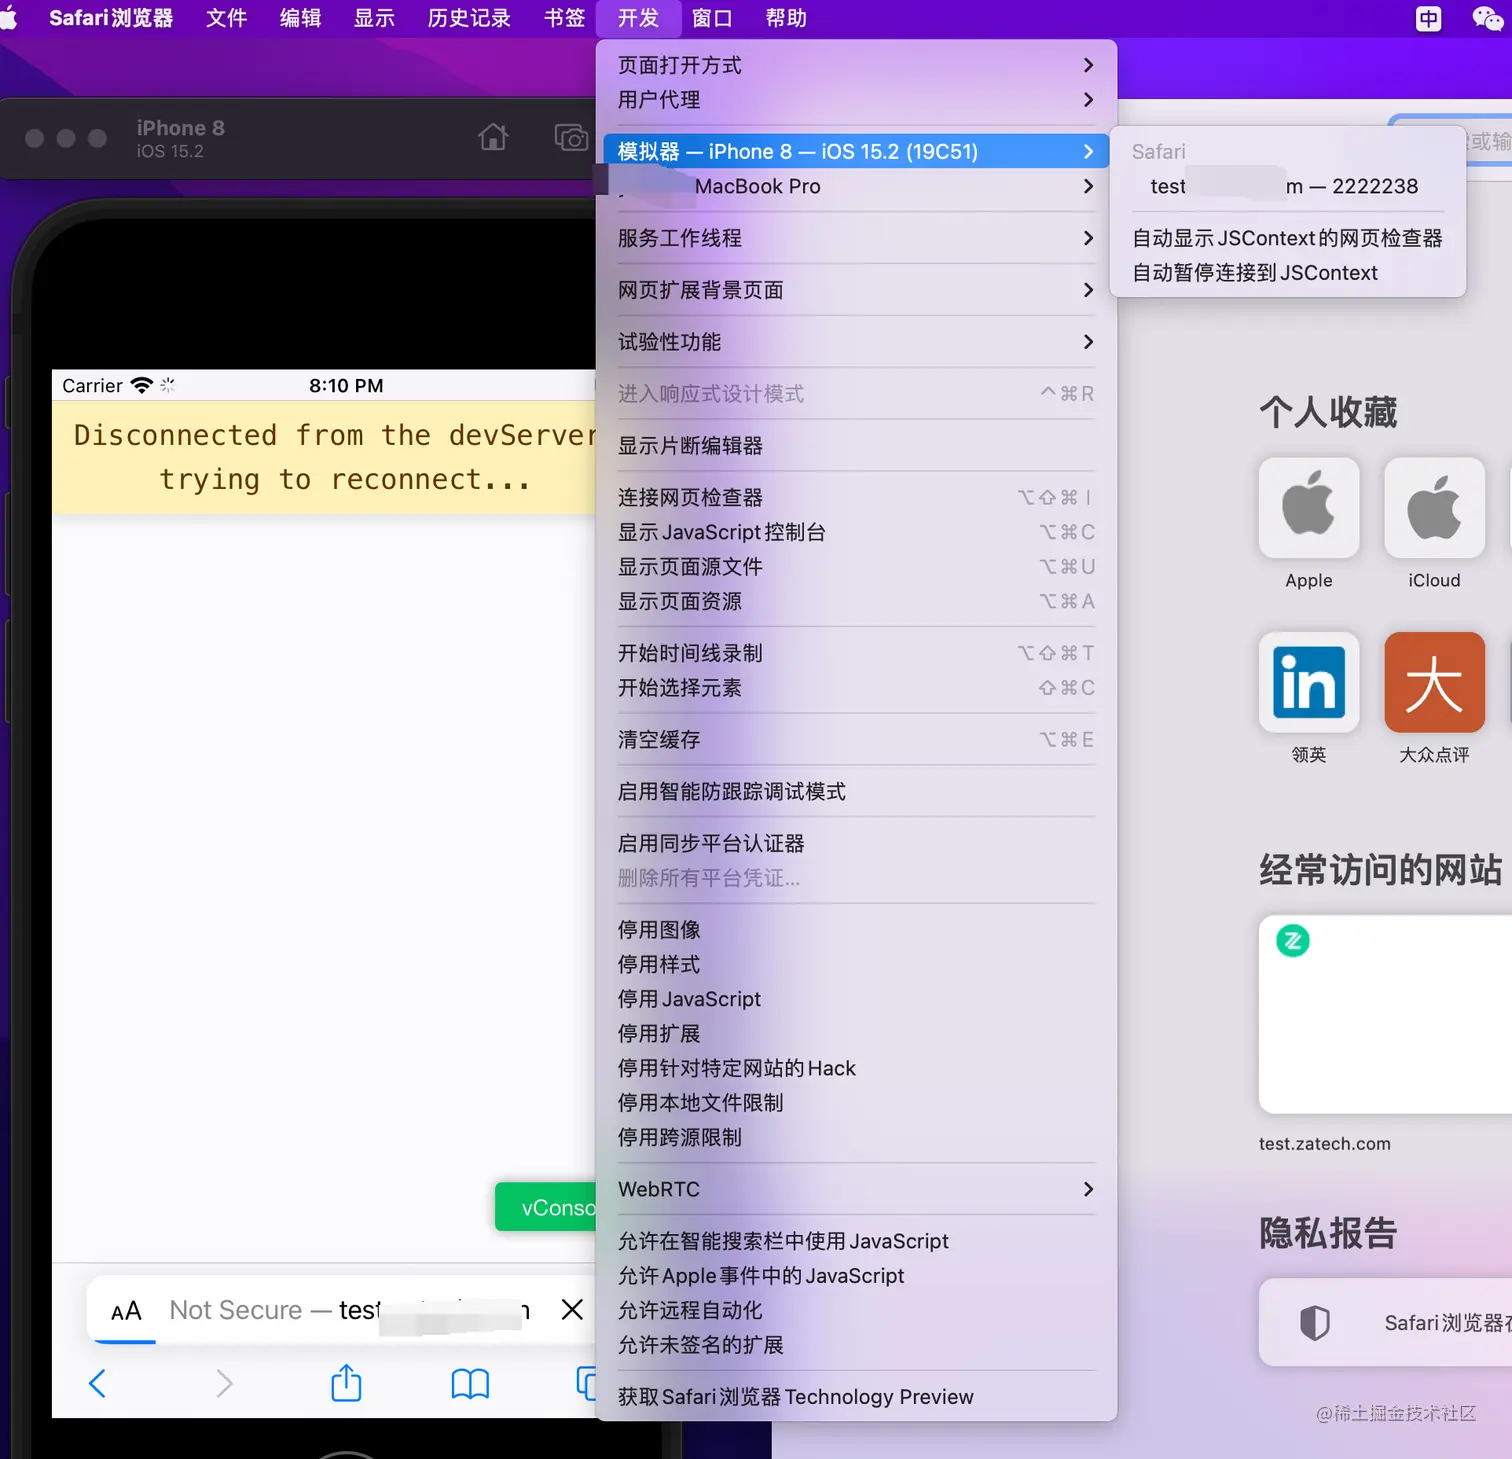Image resolution: width=1512 pixels, height=1459 pixels.
Task: Open the LinkedIn 领英 favorite icon
Action: point(1308,682)
